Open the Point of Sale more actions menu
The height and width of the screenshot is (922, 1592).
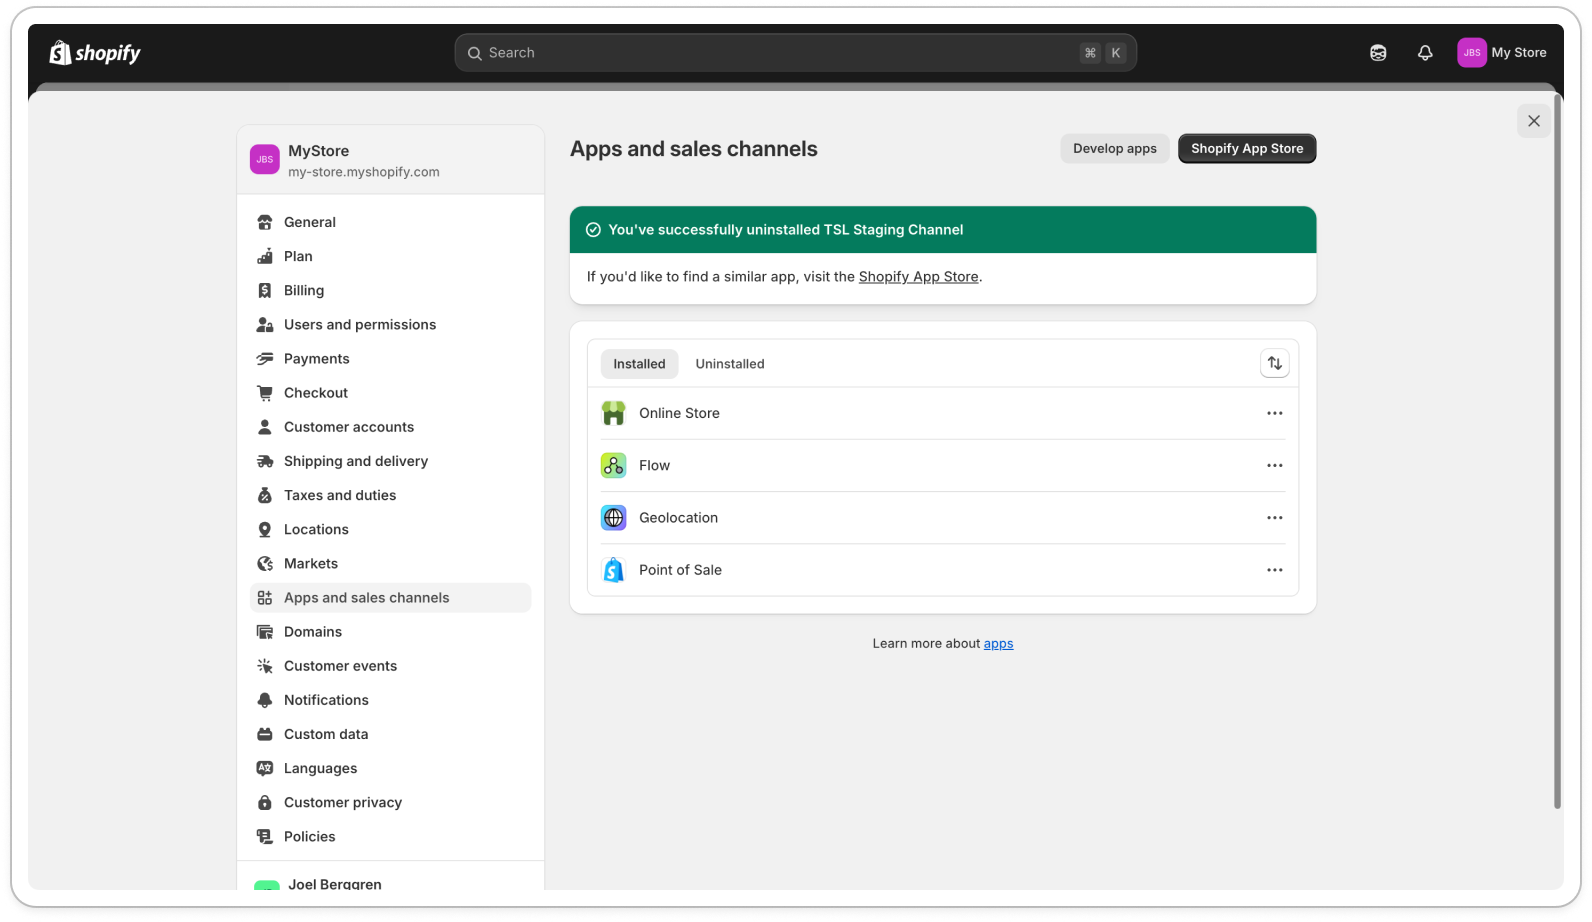tap(1274, 570)
